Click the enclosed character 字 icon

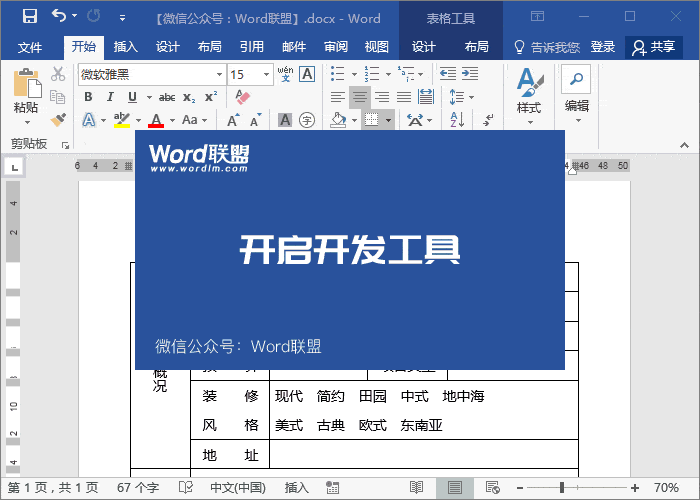pos(307,120)
